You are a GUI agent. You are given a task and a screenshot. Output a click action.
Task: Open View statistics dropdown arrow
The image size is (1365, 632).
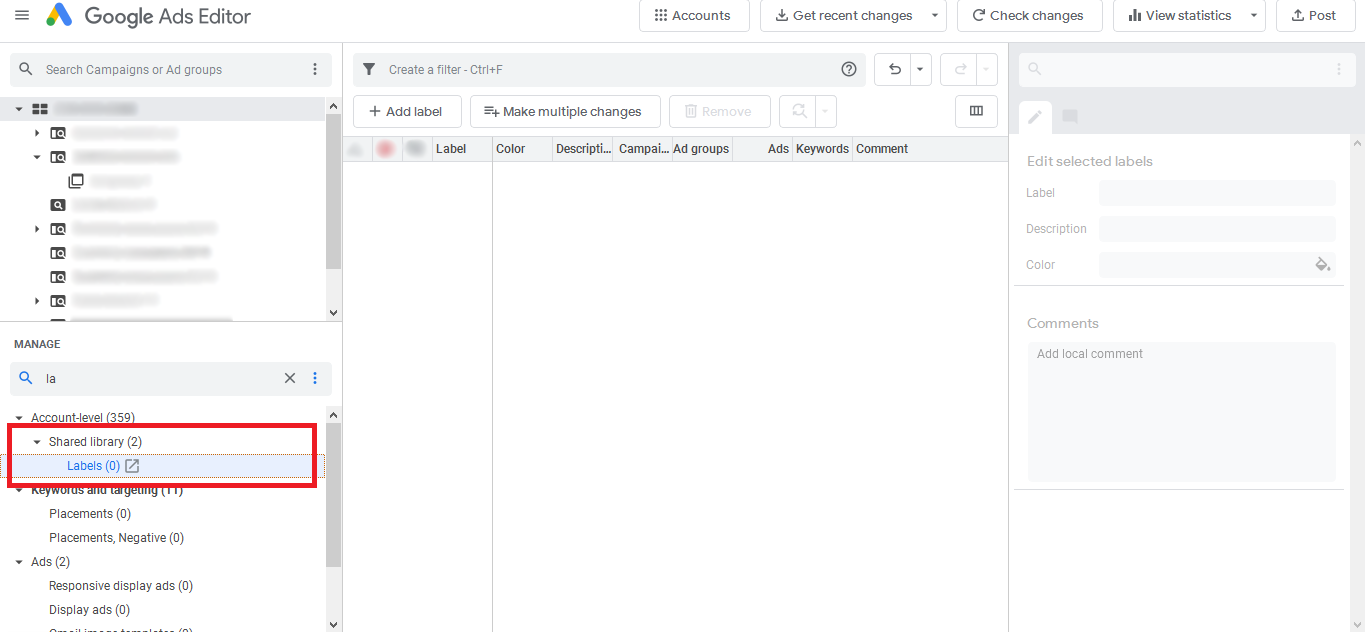[x=1254, y=16]
